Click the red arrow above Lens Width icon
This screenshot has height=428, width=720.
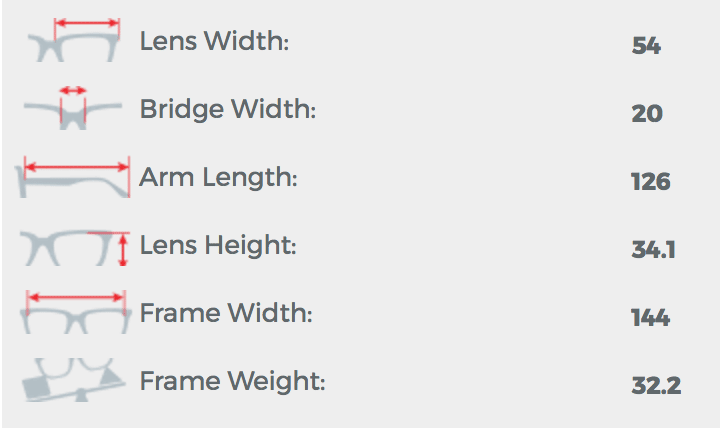[x=87, y=23]
